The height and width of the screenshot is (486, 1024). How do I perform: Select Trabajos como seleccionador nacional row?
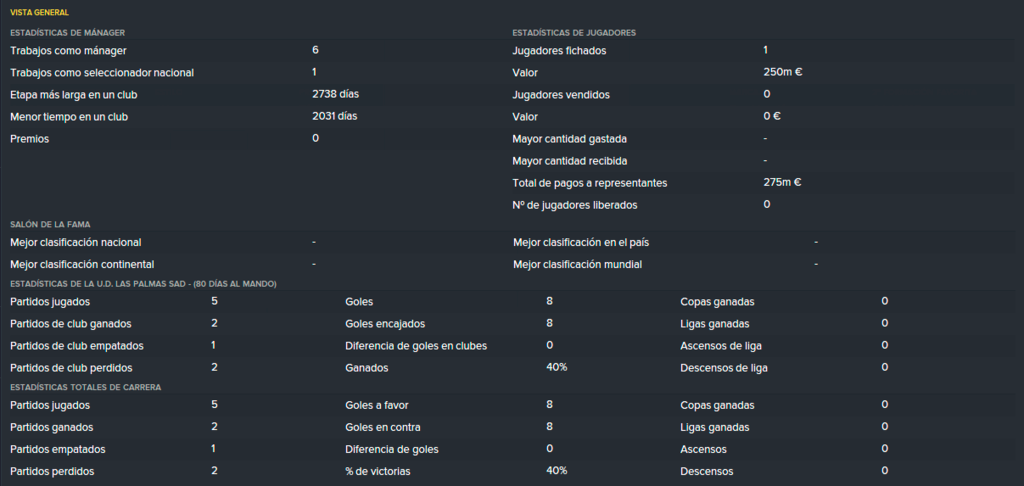point(256,73)
